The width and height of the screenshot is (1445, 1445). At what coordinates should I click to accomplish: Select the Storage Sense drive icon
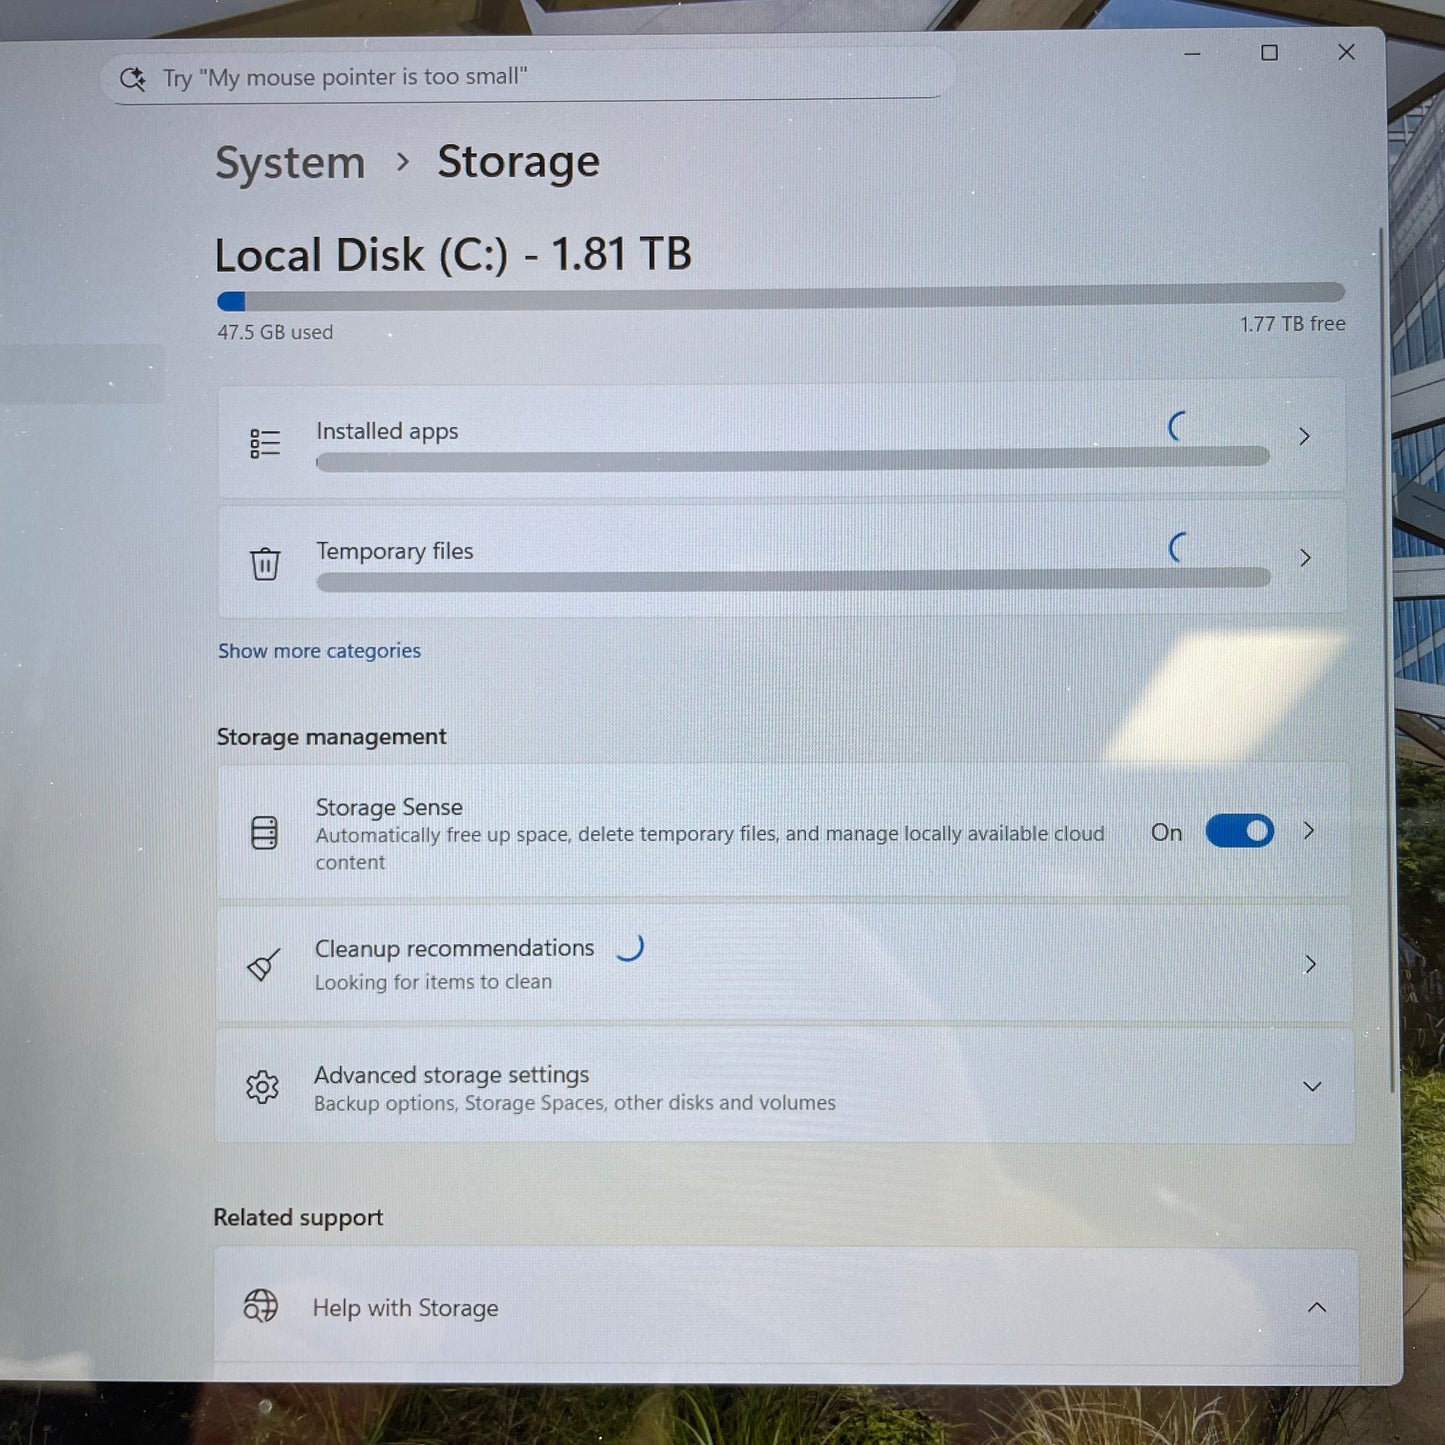coord(264,831)
